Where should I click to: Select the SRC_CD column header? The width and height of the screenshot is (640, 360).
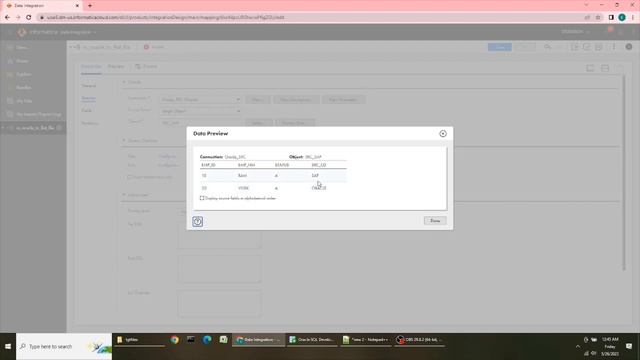pyautogui.click(x=319, y=165)
